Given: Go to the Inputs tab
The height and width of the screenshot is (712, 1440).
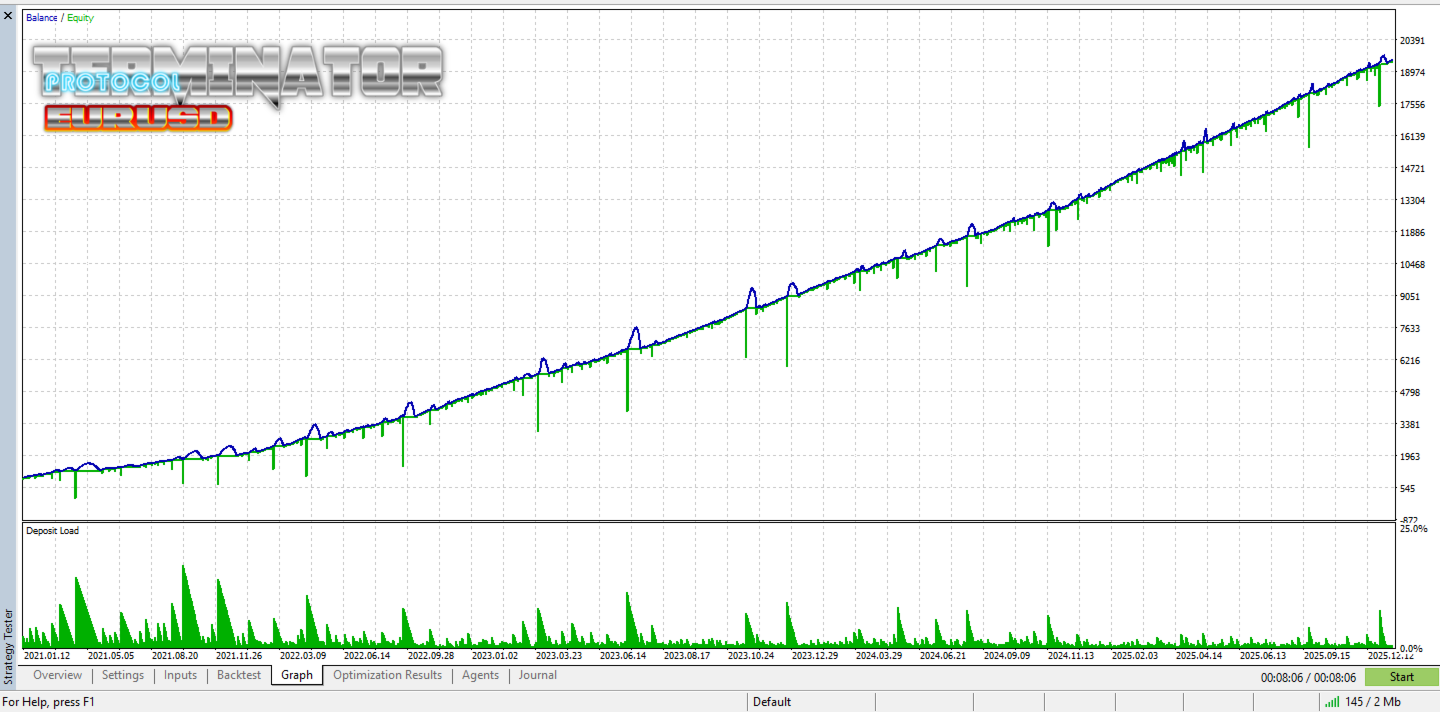Looking at the screenshot, I should tap(180, 675).
